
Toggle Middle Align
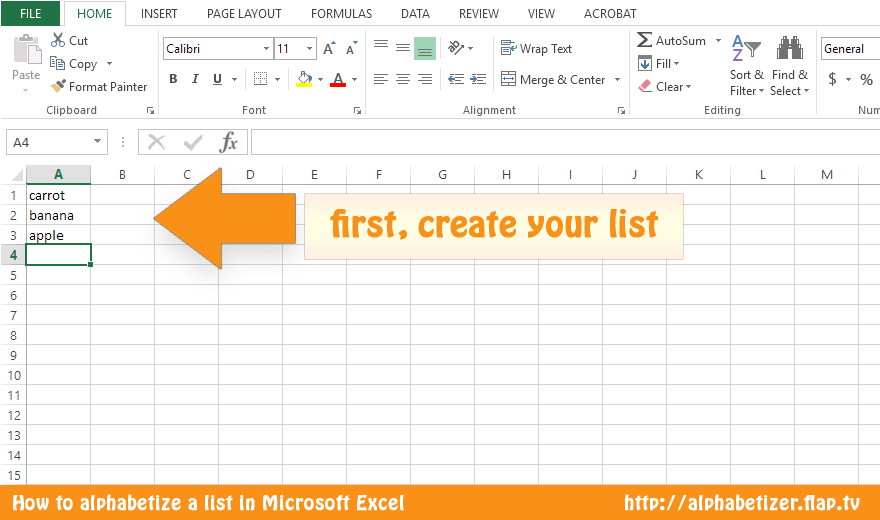(403, 48)
